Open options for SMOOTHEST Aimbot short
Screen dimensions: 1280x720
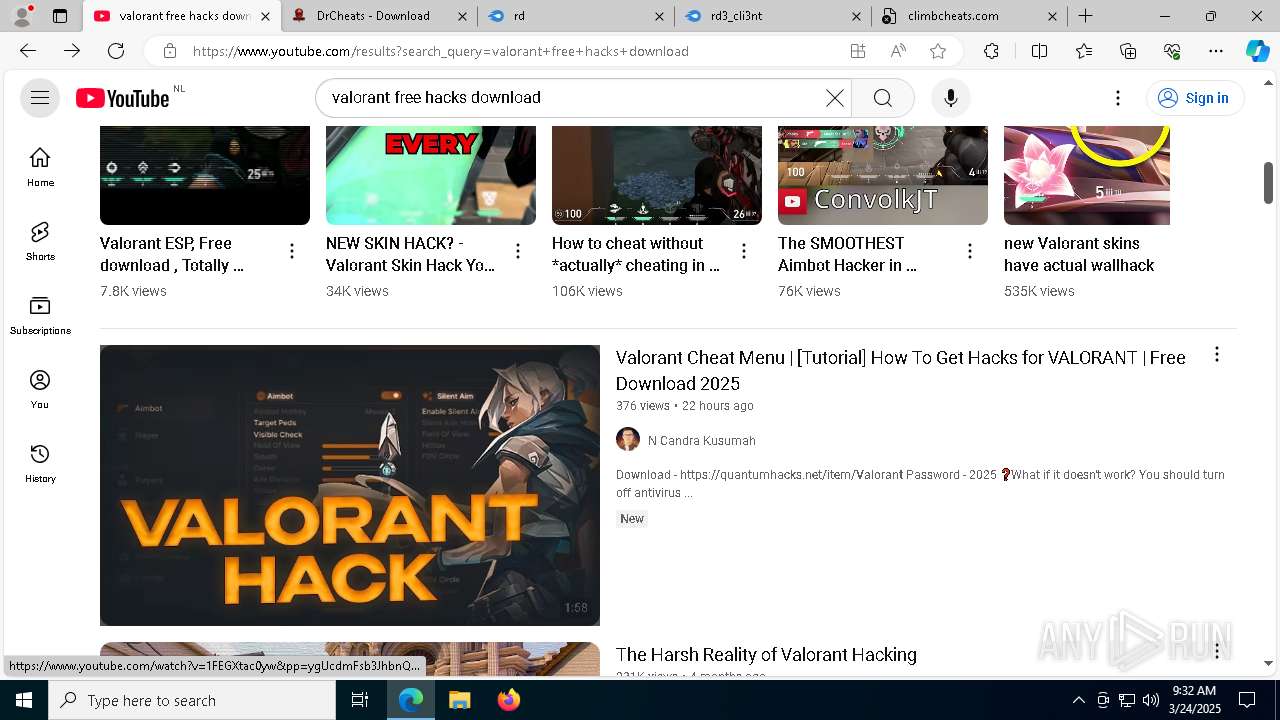click(970, 251)
